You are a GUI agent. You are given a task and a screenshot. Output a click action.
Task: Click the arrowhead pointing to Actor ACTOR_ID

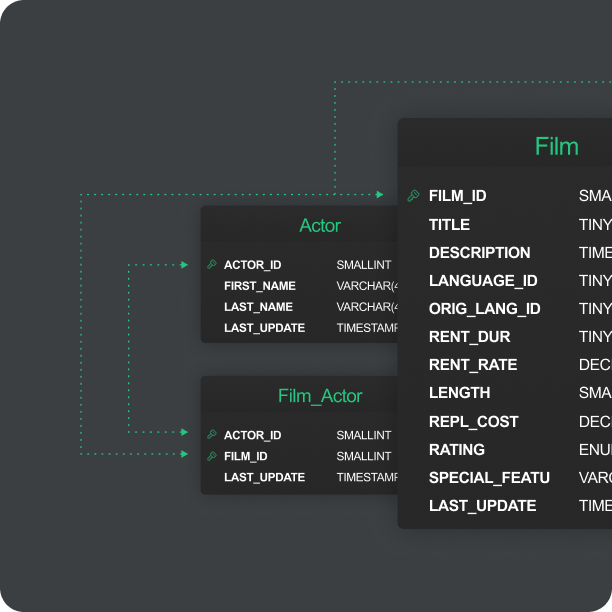[184, 265]
